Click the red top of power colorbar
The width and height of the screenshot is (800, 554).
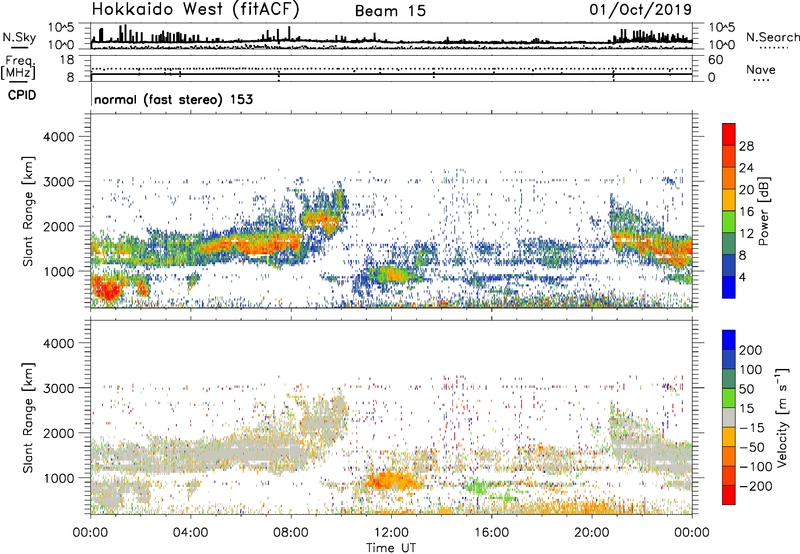729,134
